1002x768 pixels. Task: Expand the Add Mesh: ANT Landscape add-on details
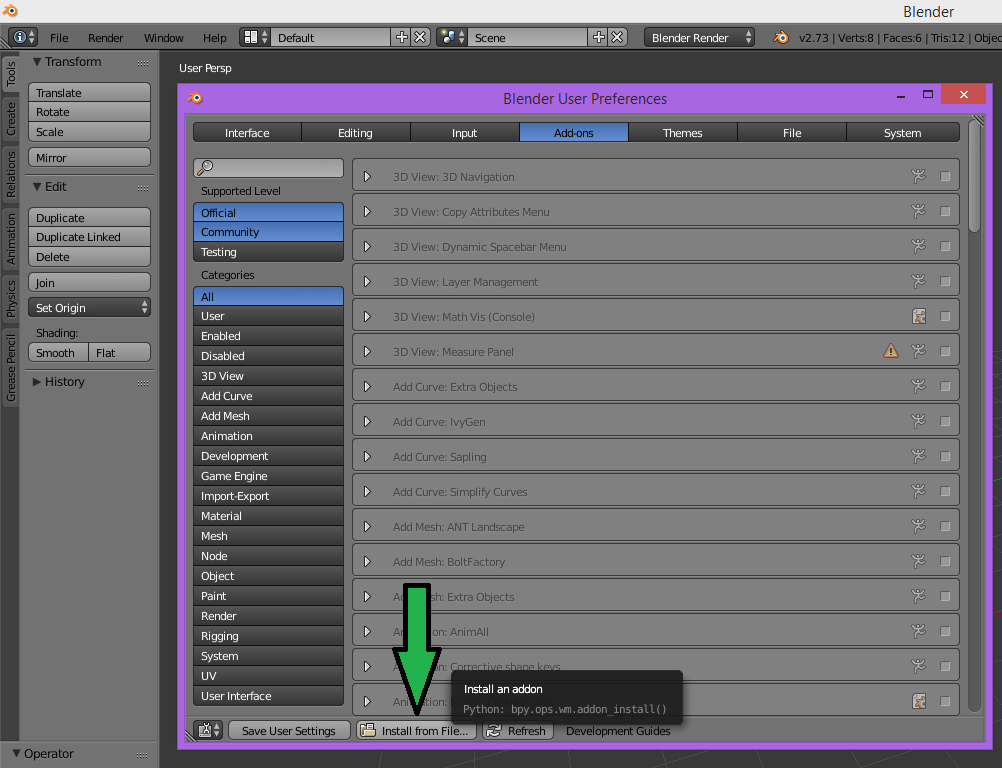pyautogui.click(x=367, y=526)
